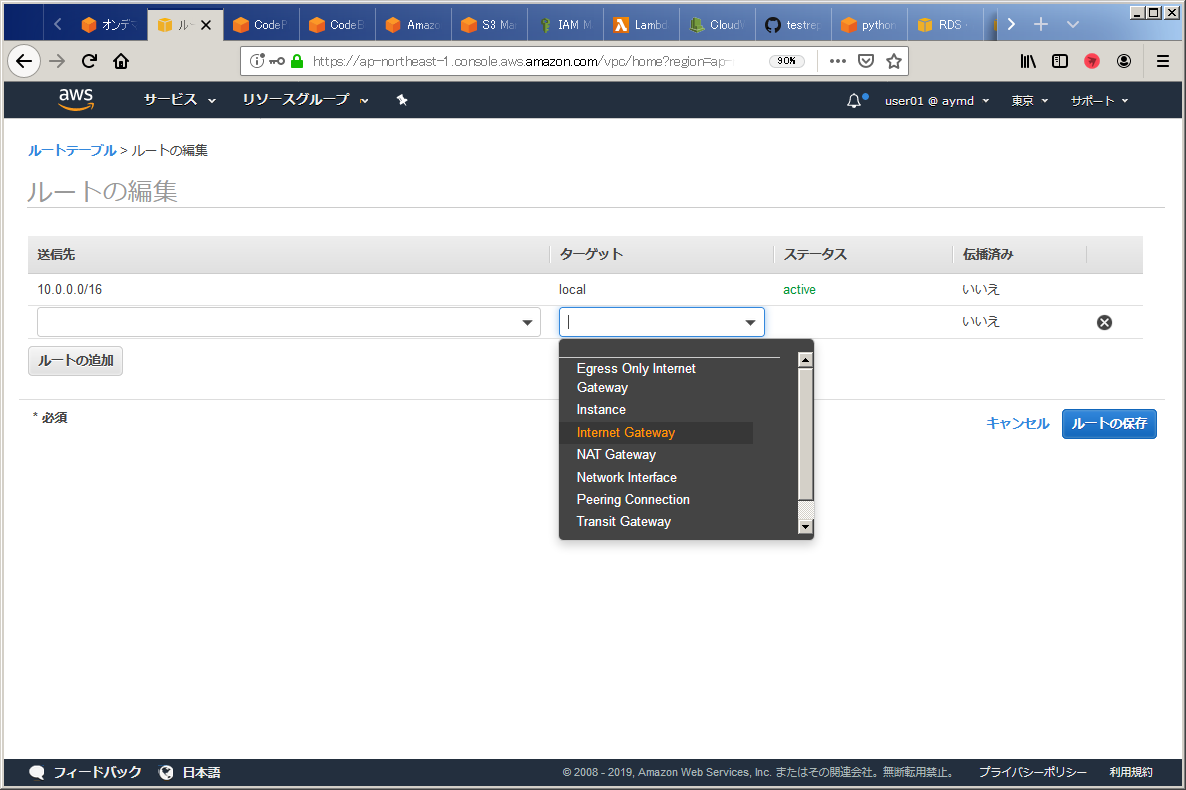
Task: Open the サポート menu
Action: (x=1099, y=101)
